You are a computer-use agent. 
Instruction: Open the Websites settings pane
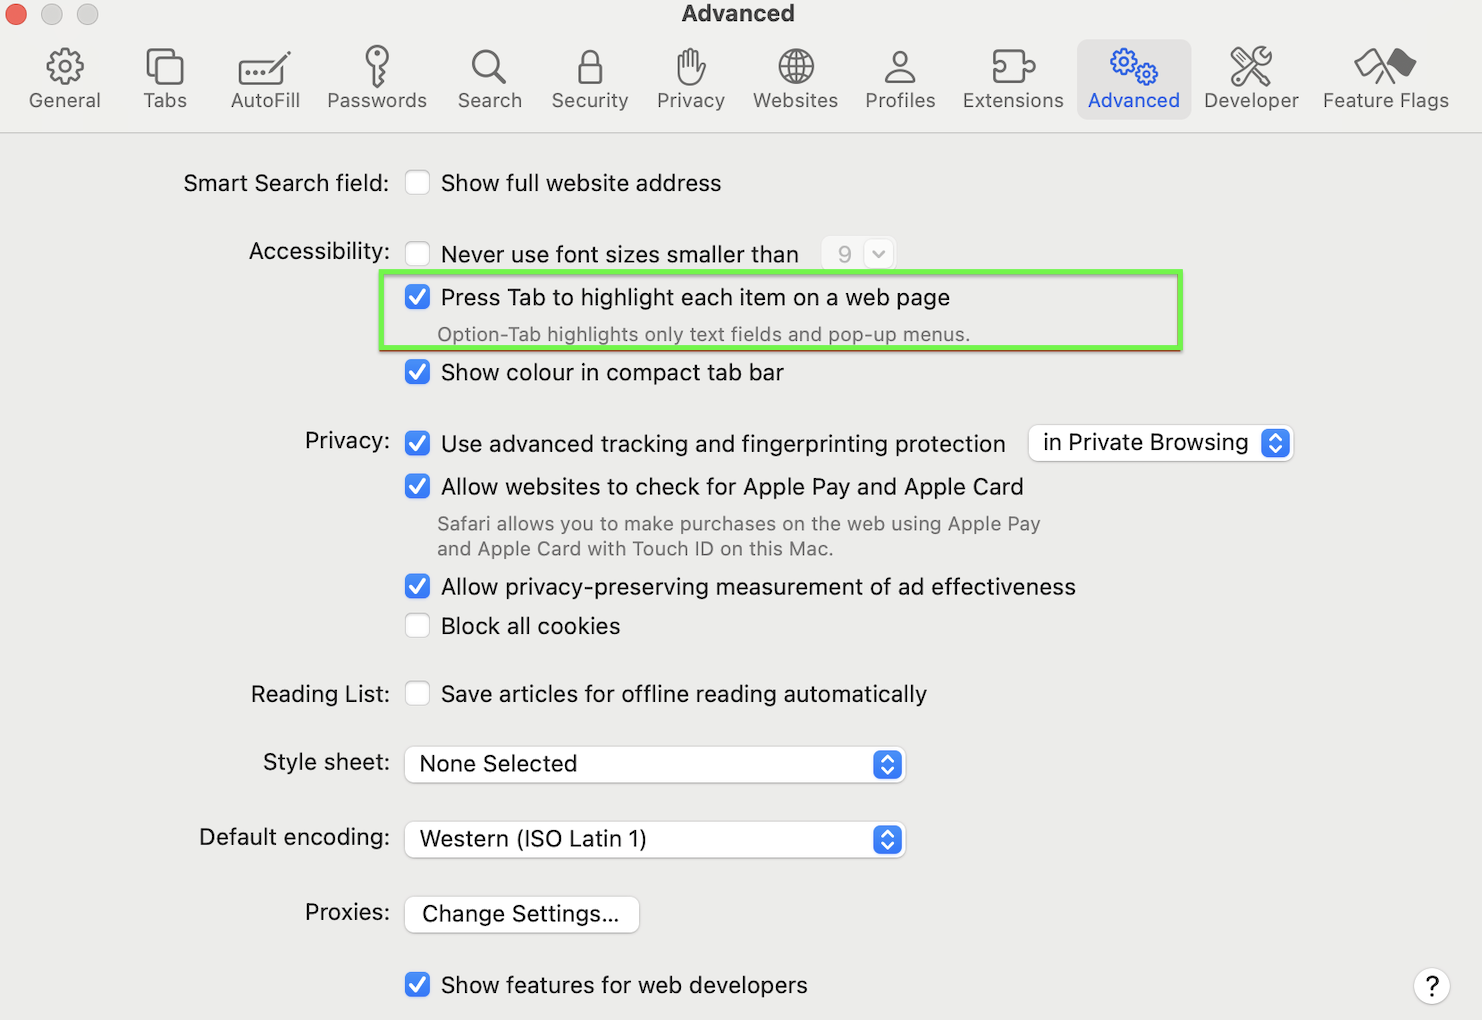point(795,78)
